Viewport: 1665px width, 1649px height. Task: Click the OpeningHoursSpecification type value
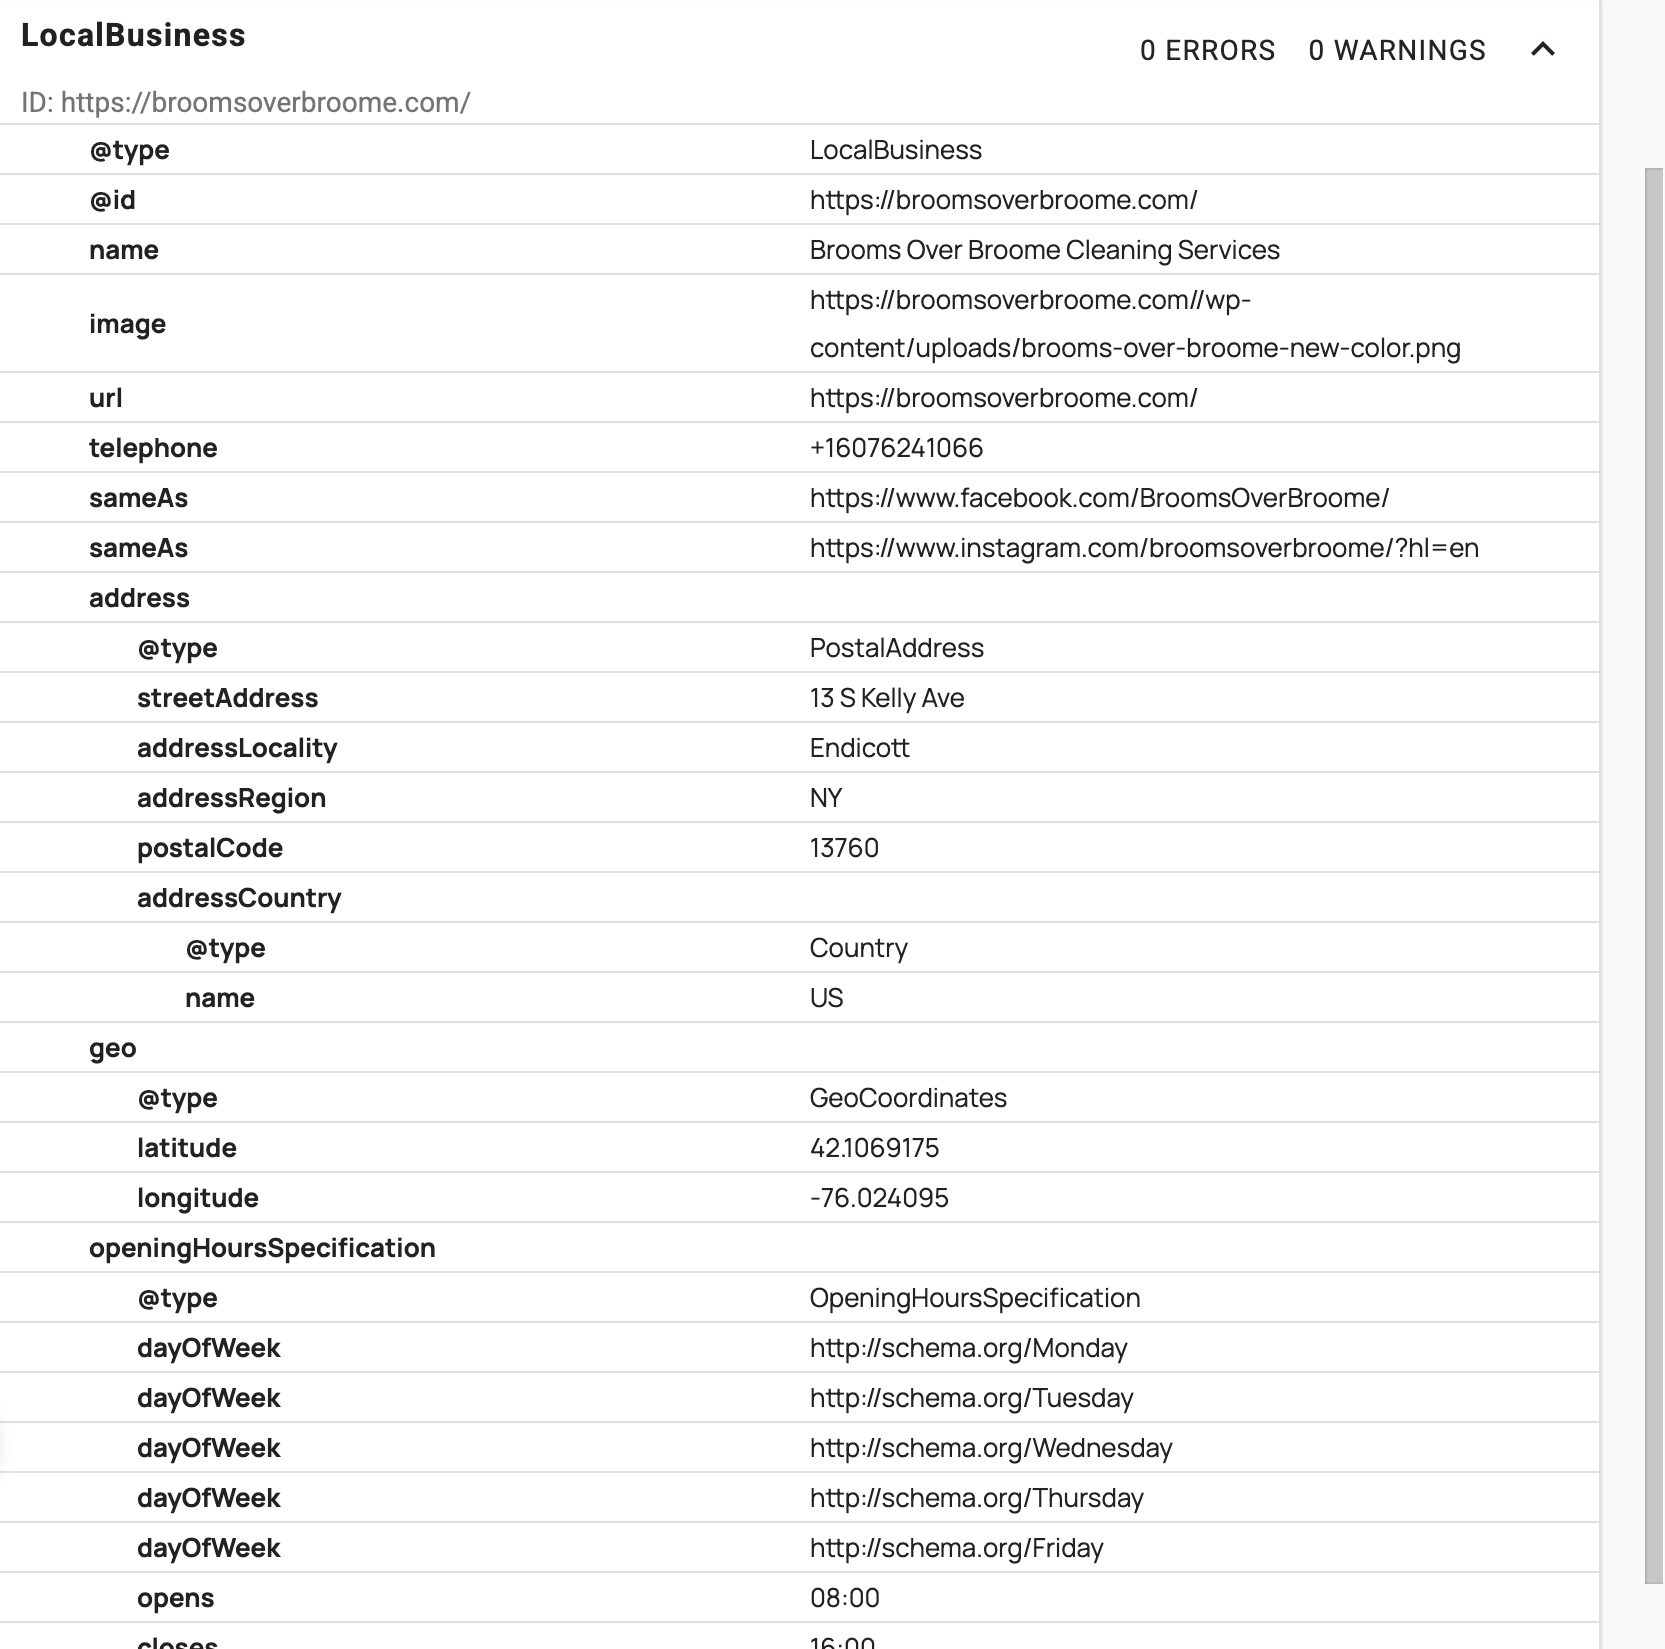[975, 1298]
